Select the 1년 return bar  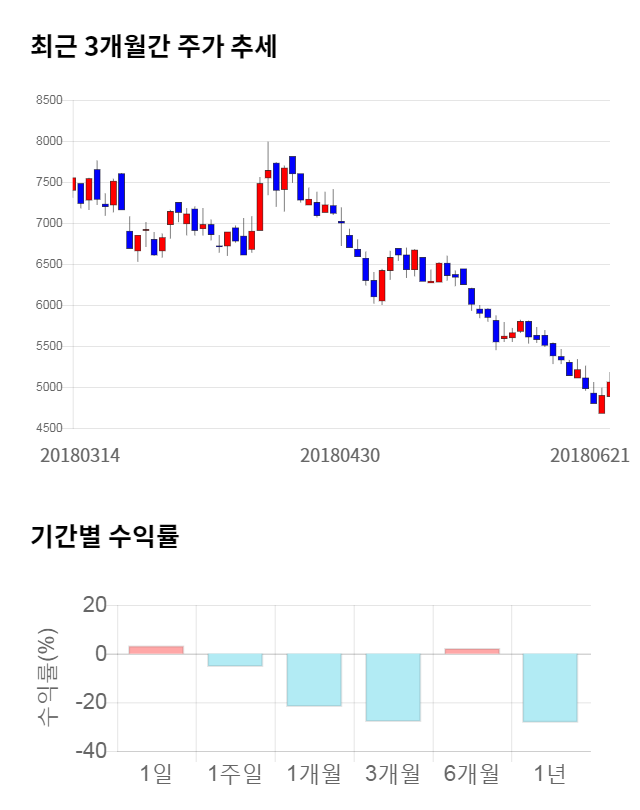click(x=550, y=688)
